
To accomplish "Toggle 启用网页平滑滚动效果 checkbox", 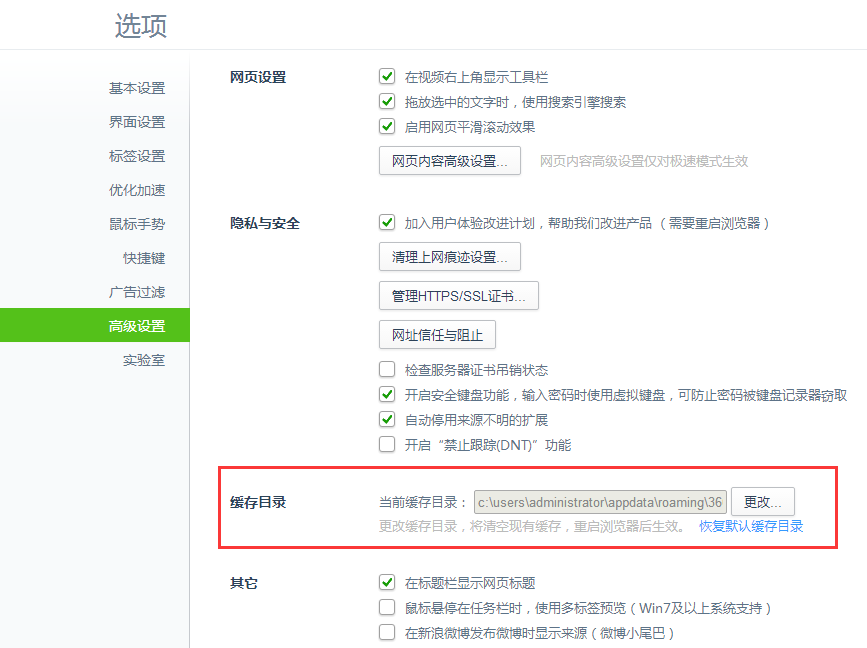I will 387,127.
